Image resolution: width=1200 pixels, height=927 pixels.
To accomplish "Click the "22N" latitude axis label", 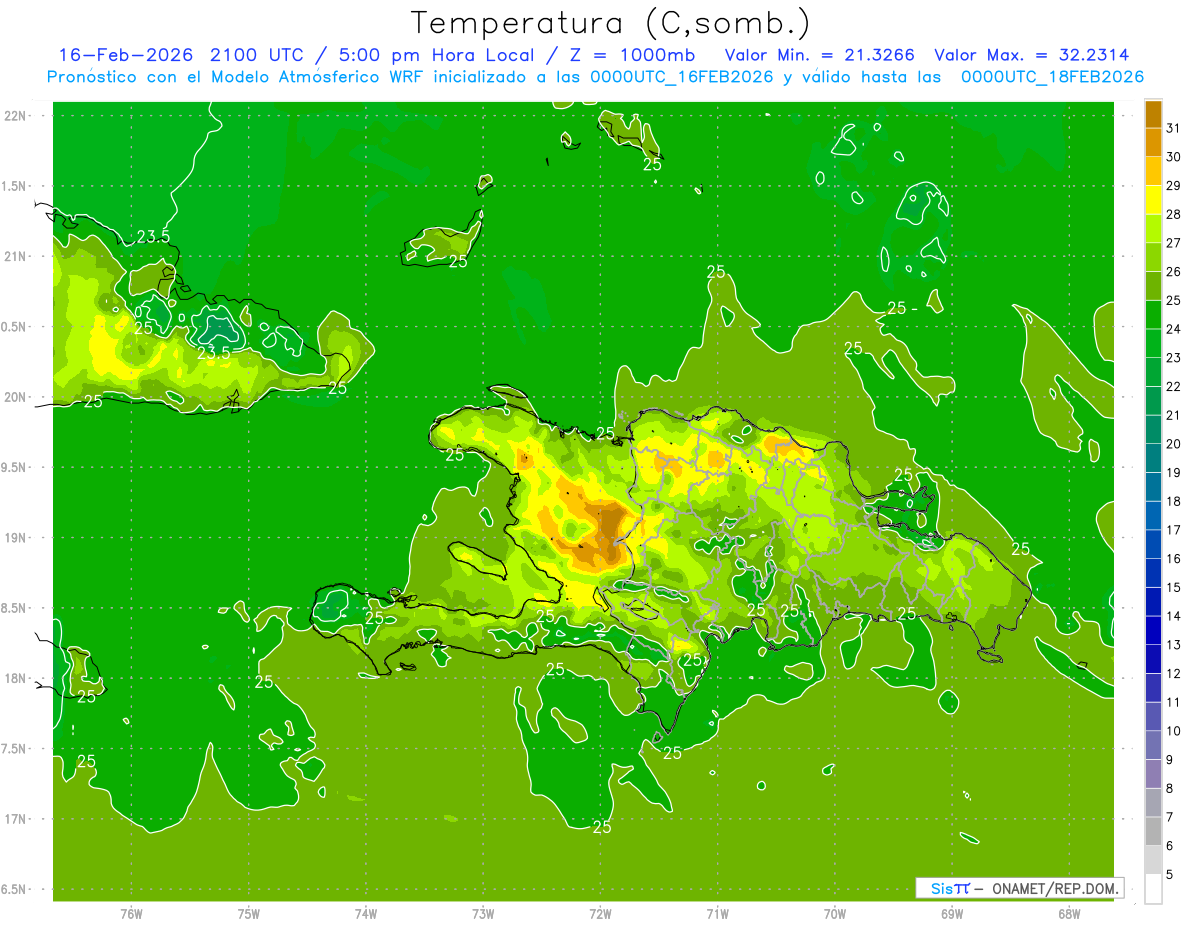I will 14,116.
